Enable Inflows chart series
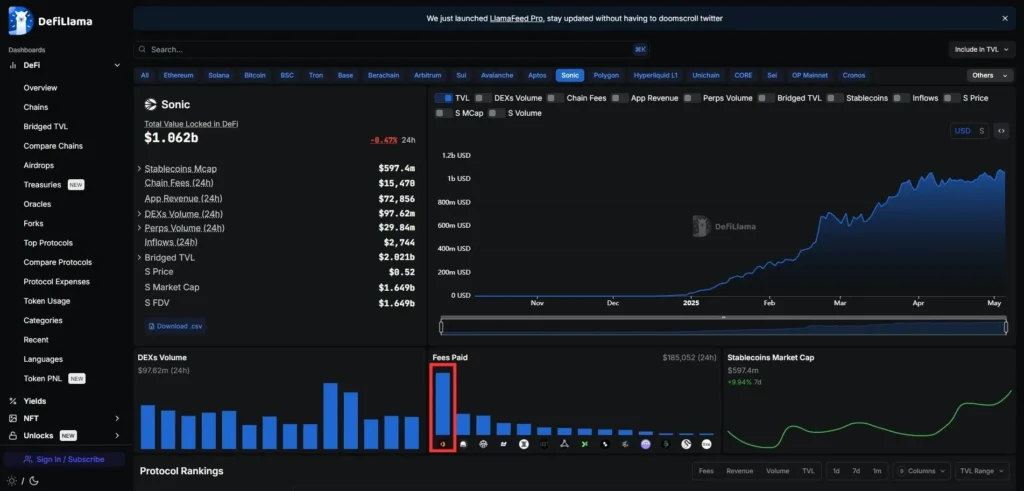1024x491 pixels. 902,98
